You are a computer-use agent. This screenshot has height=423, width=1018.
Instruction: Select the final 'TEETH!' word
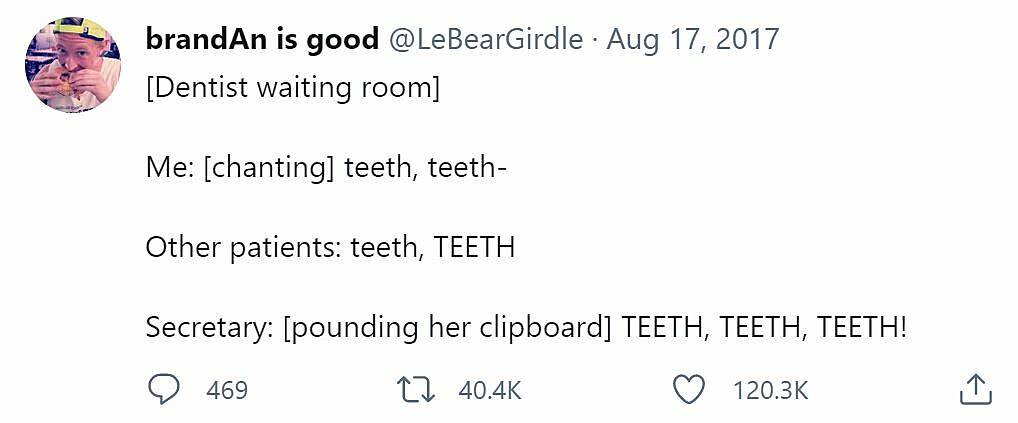861,326
